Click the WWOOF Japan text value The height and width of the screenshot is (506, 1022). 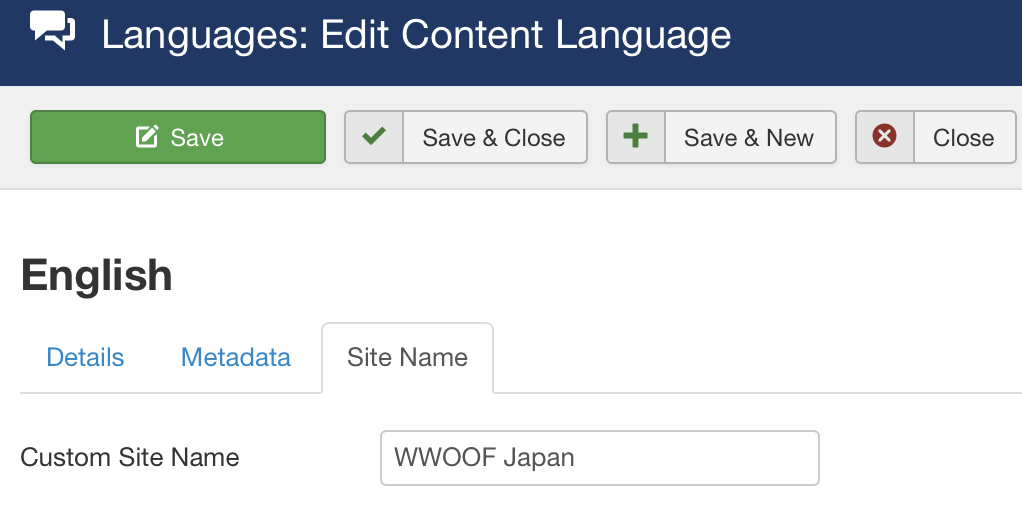pyautogui.click(x=484, y=458)
